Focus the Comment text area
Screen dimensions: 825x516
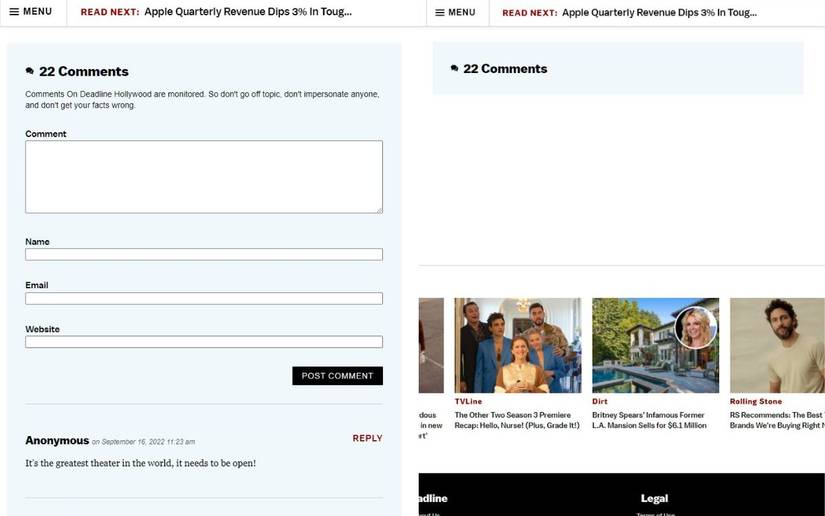(204, 177)
